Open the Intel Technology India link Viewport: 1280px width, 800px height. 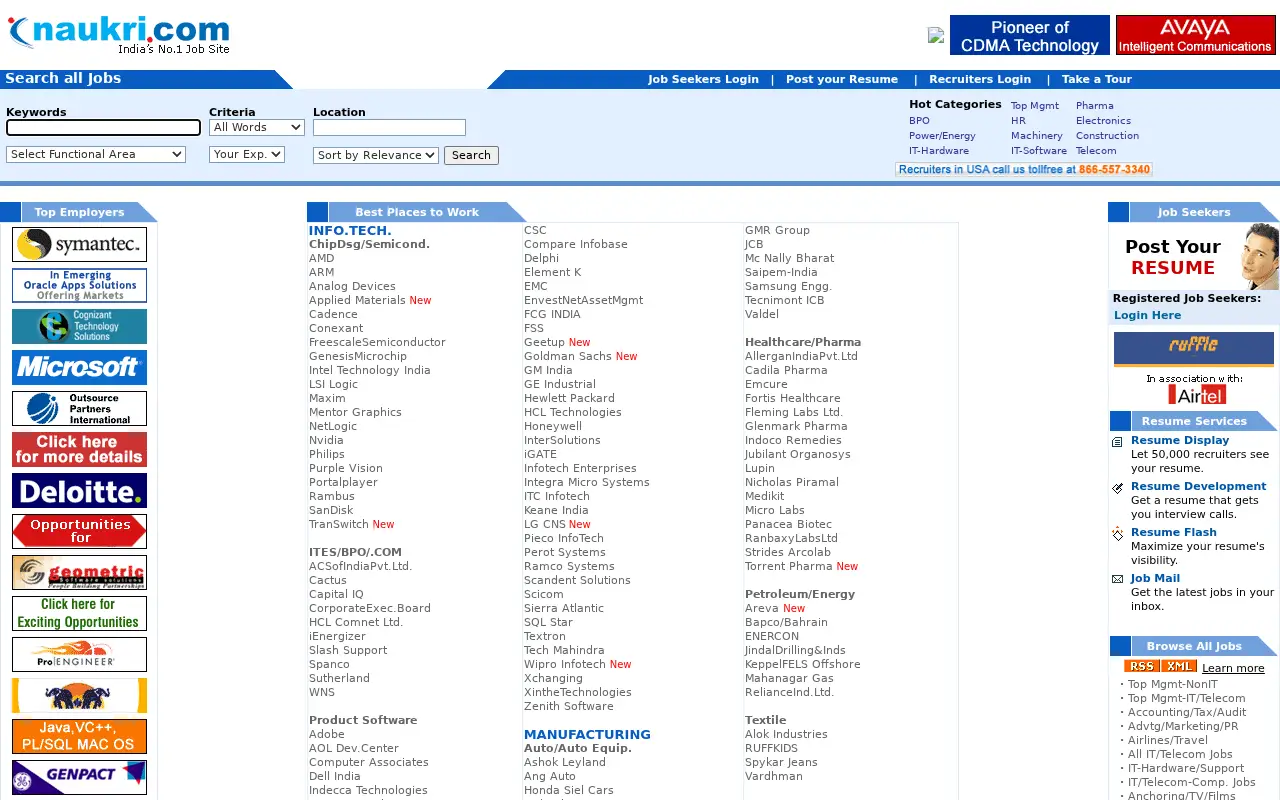coord(370,370)
